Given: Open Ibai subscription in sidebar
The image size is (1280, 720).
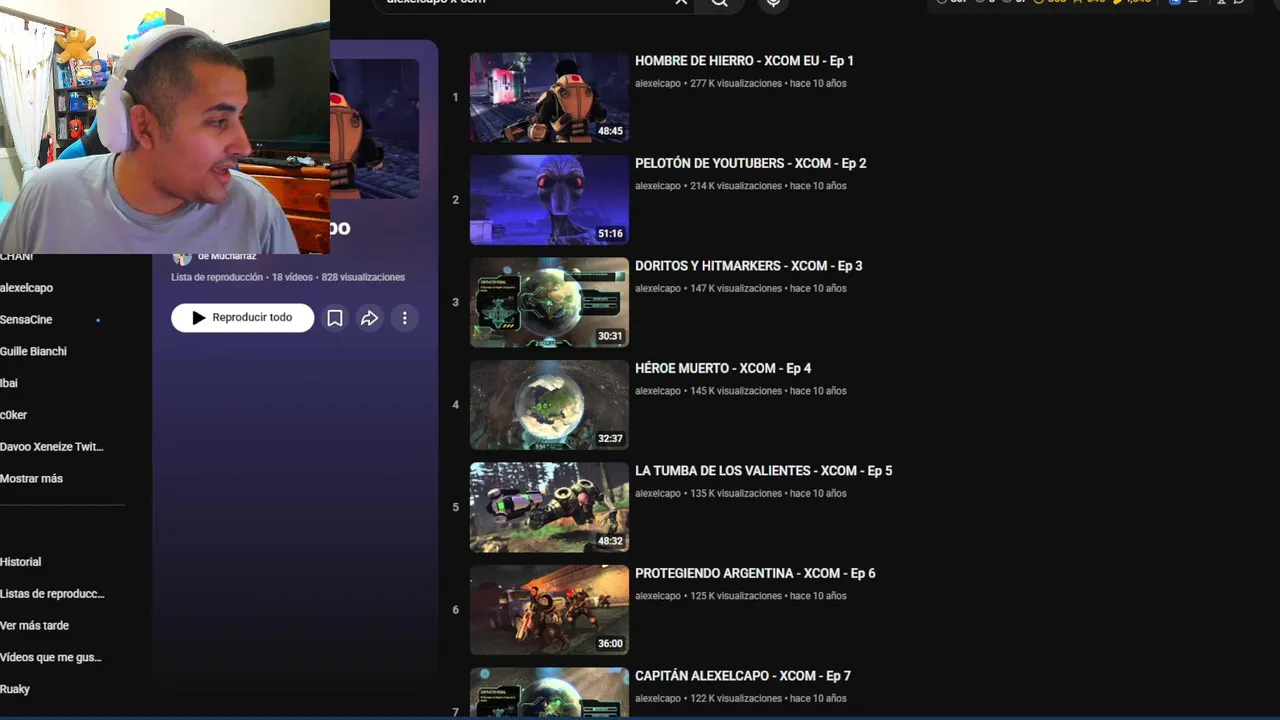Looking at the screenshot, I should 9,383.
